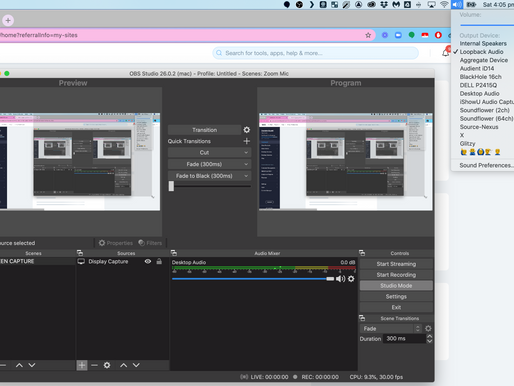Click the blue Zoom extension icon

pyautogui.click(x=398, y=35)
